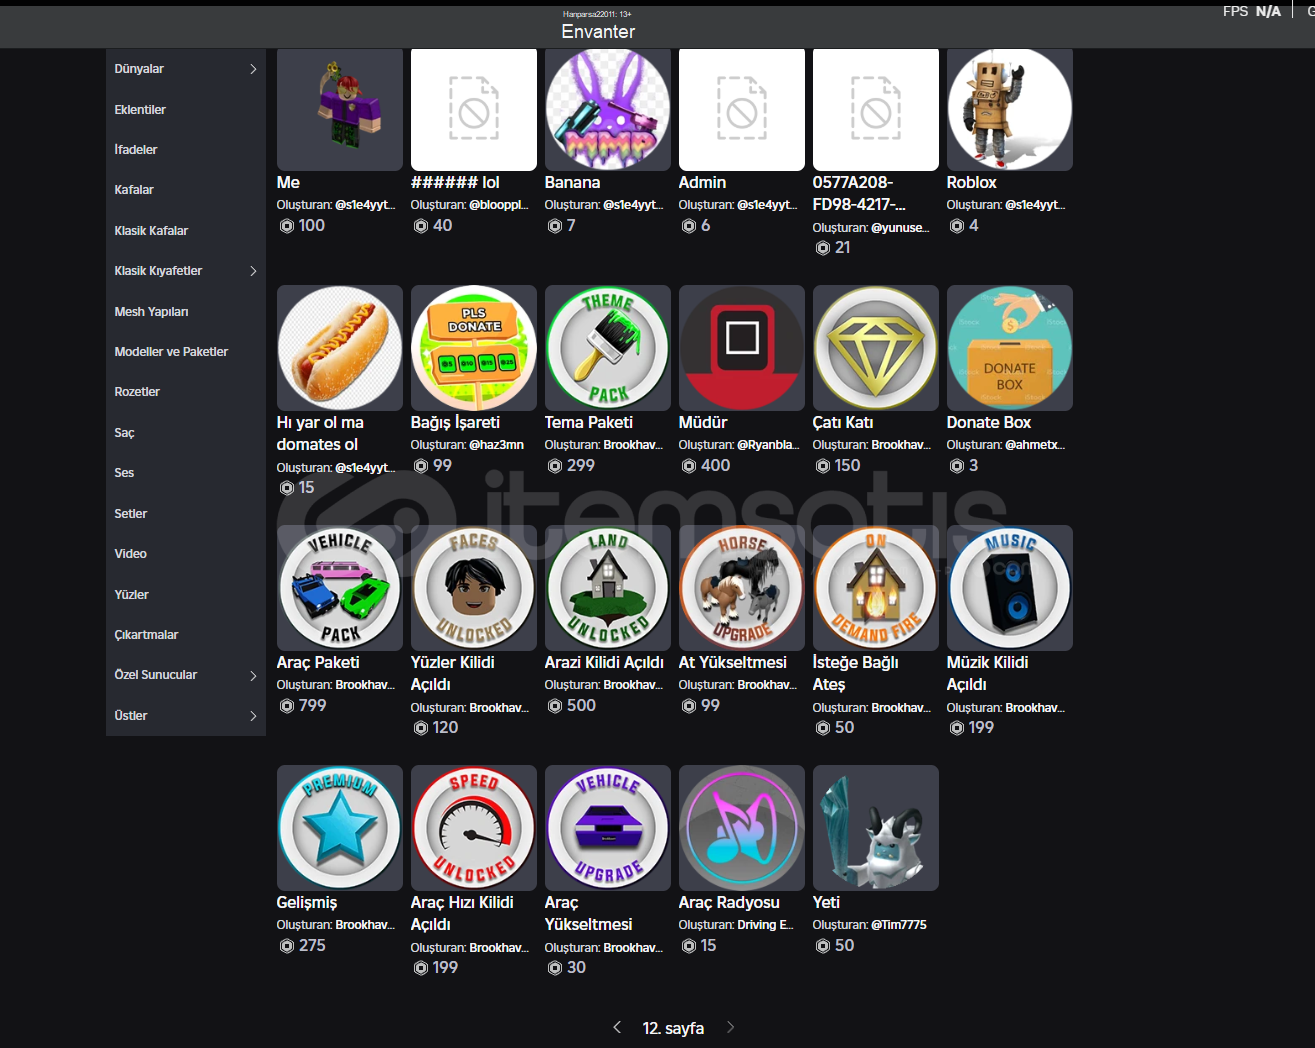
Task: Select the Müdür red square icon
Action: pyautogui.click(x=741, y=348)
